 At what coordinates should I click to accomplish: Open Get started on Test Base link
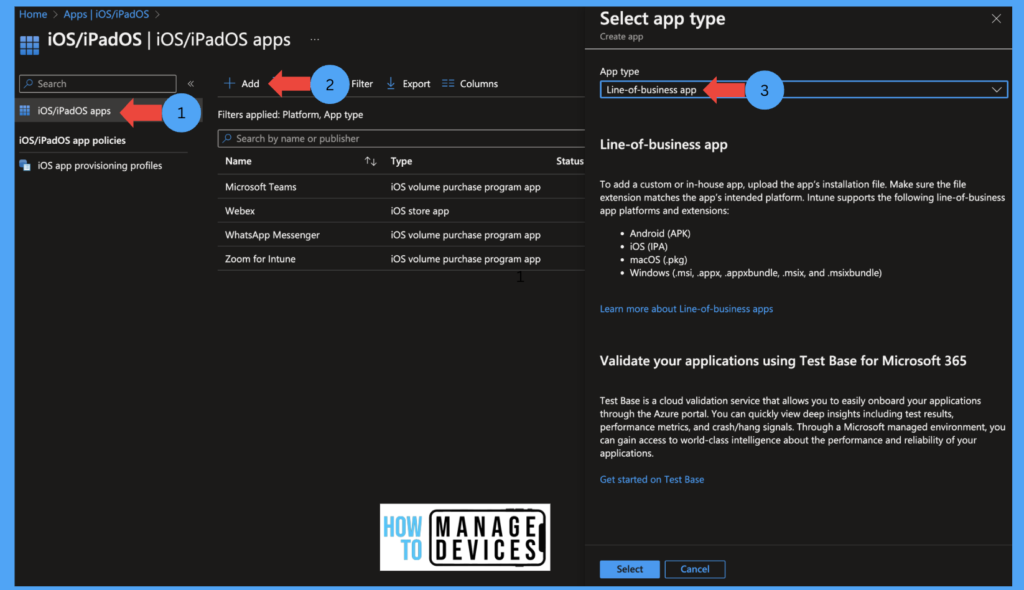652,480
